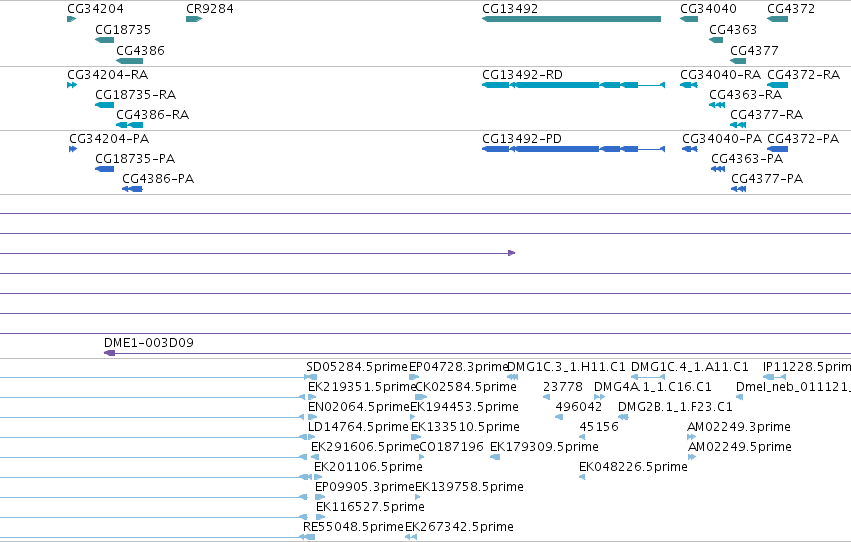The height and width of the screenshot is (542, 851).
Task: Click EK179309.5prime label
Action: click(x=544, y=447)
